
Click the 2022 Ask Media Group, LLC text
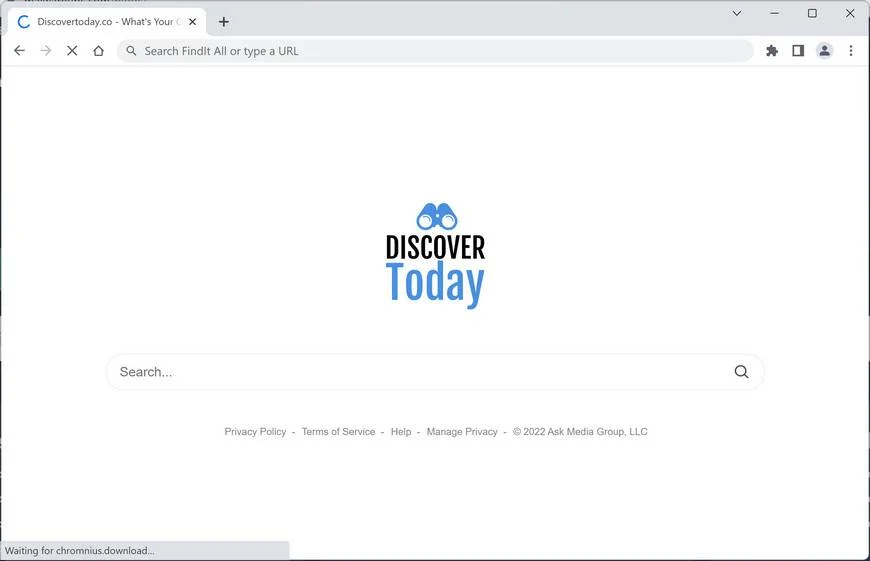pos(580,432)
